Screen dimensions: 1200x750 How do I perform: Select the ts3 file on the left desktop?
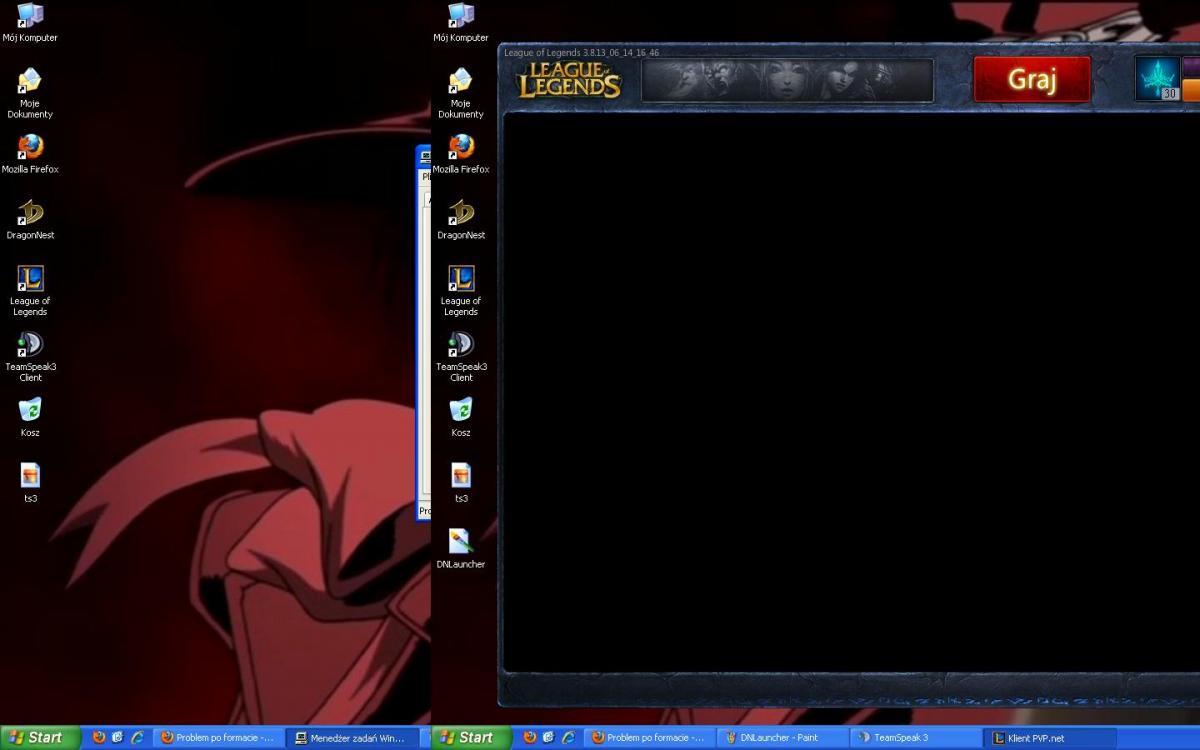(30, 483)
